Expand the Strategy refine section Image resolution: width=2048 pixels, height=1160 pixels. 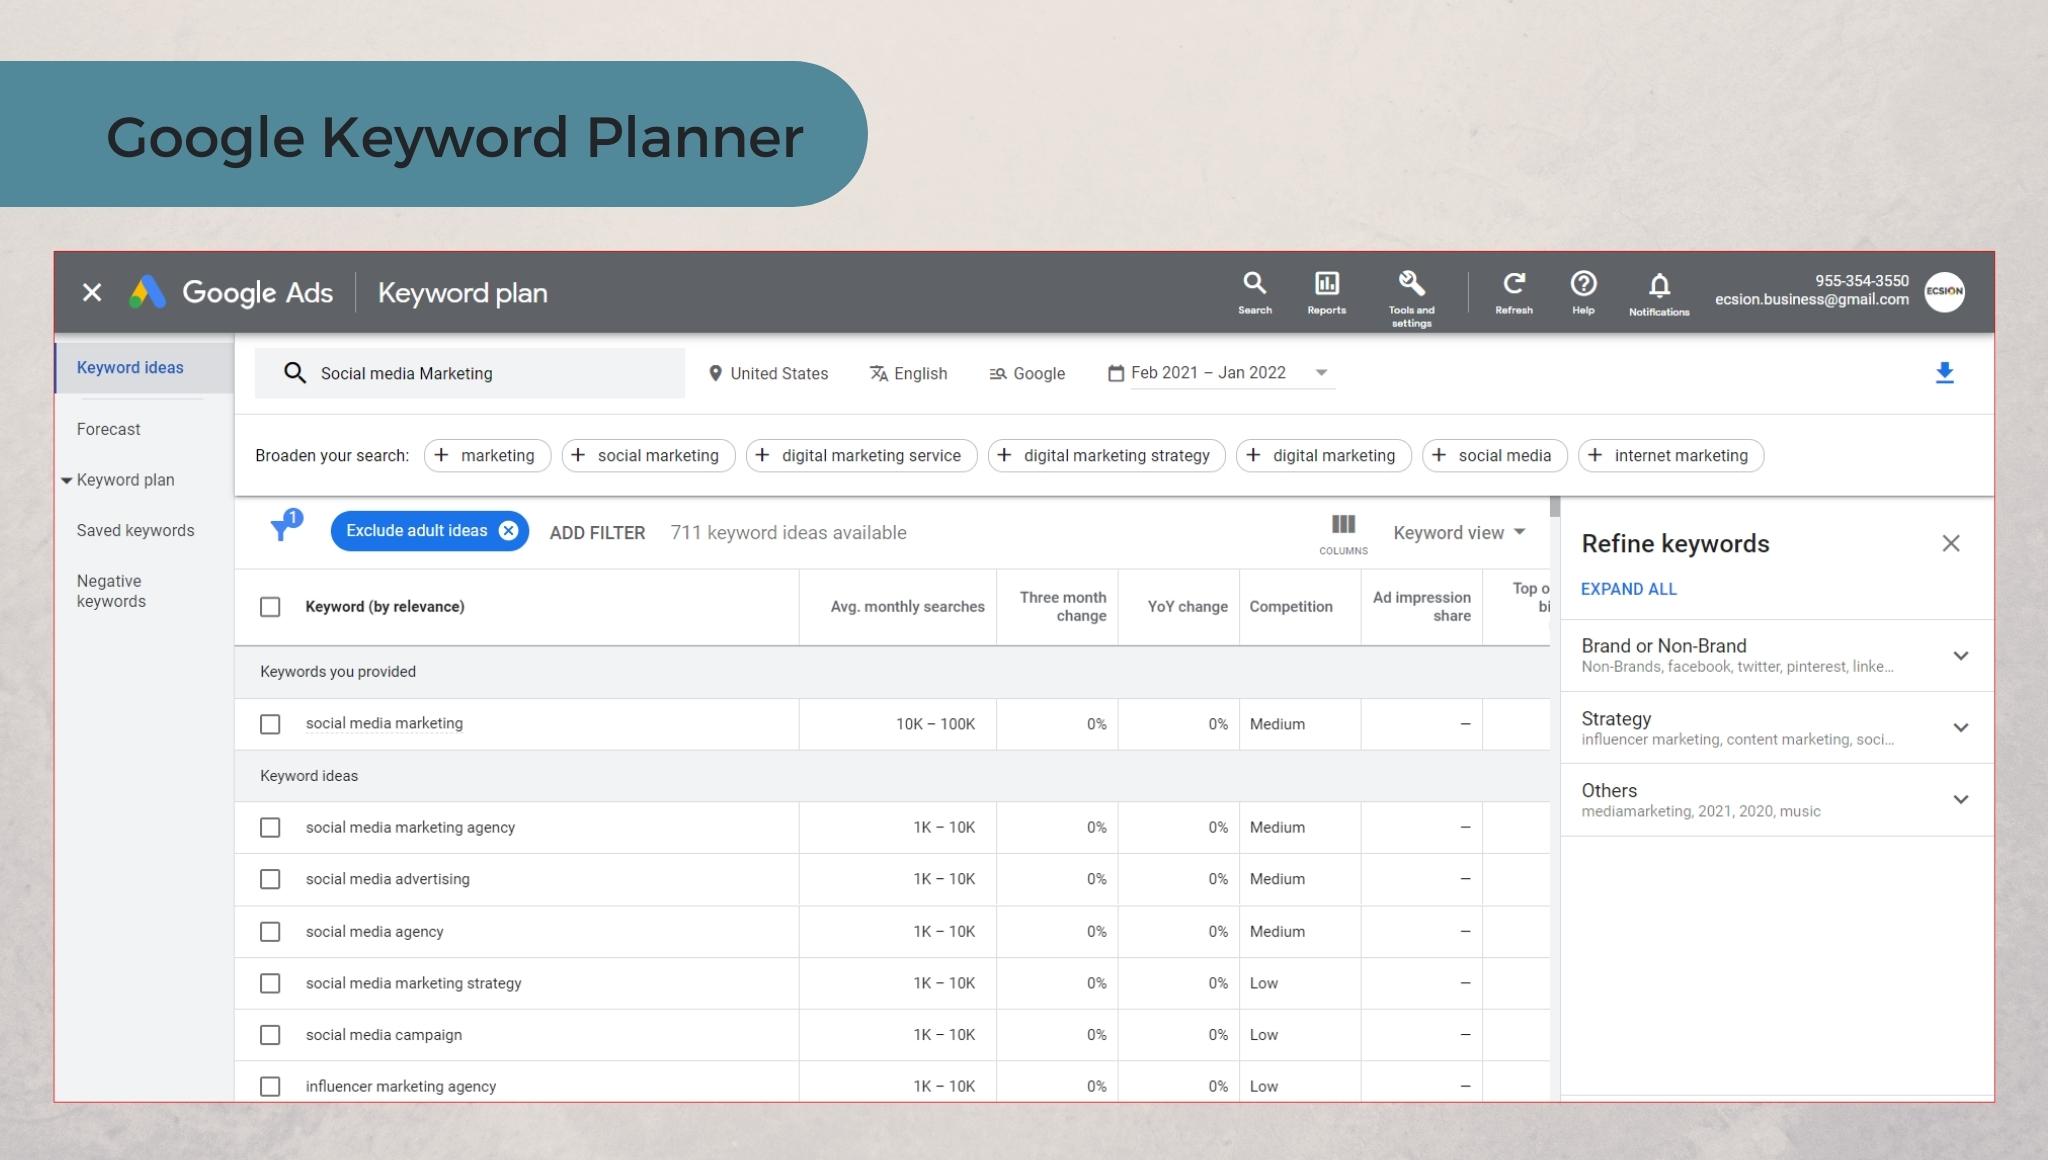(1960, 728)
